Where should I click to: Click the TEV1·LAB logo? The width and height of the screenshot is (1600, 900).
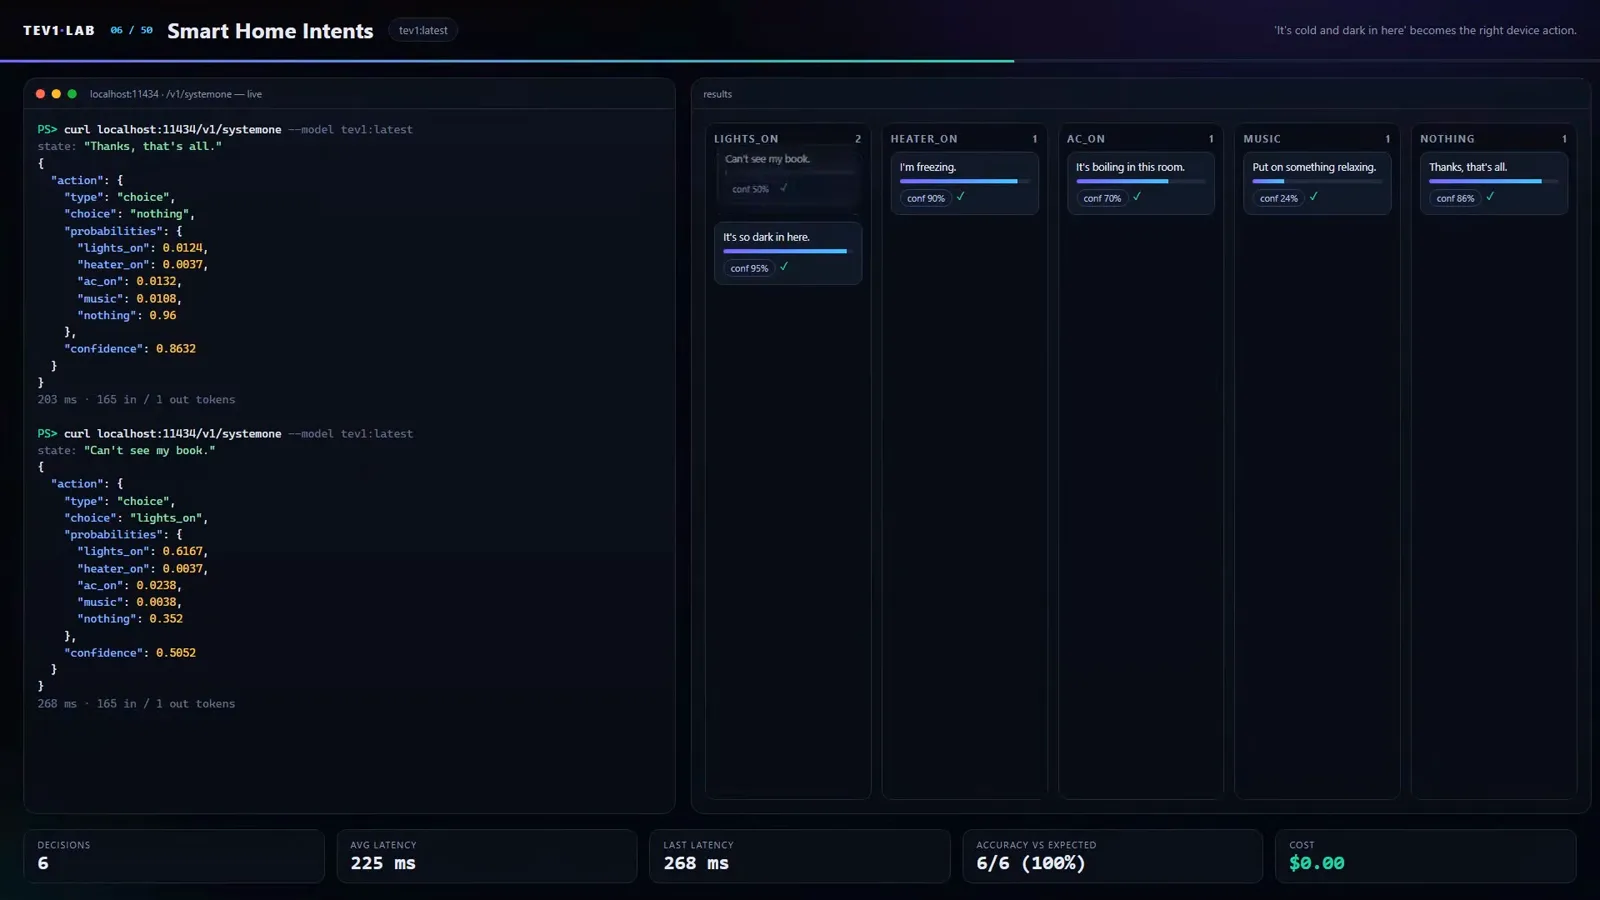(59, 31)
